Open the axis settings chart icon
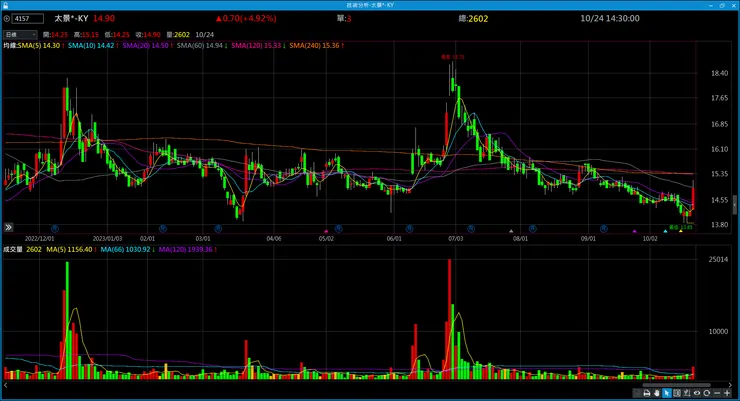 (687, 393)
